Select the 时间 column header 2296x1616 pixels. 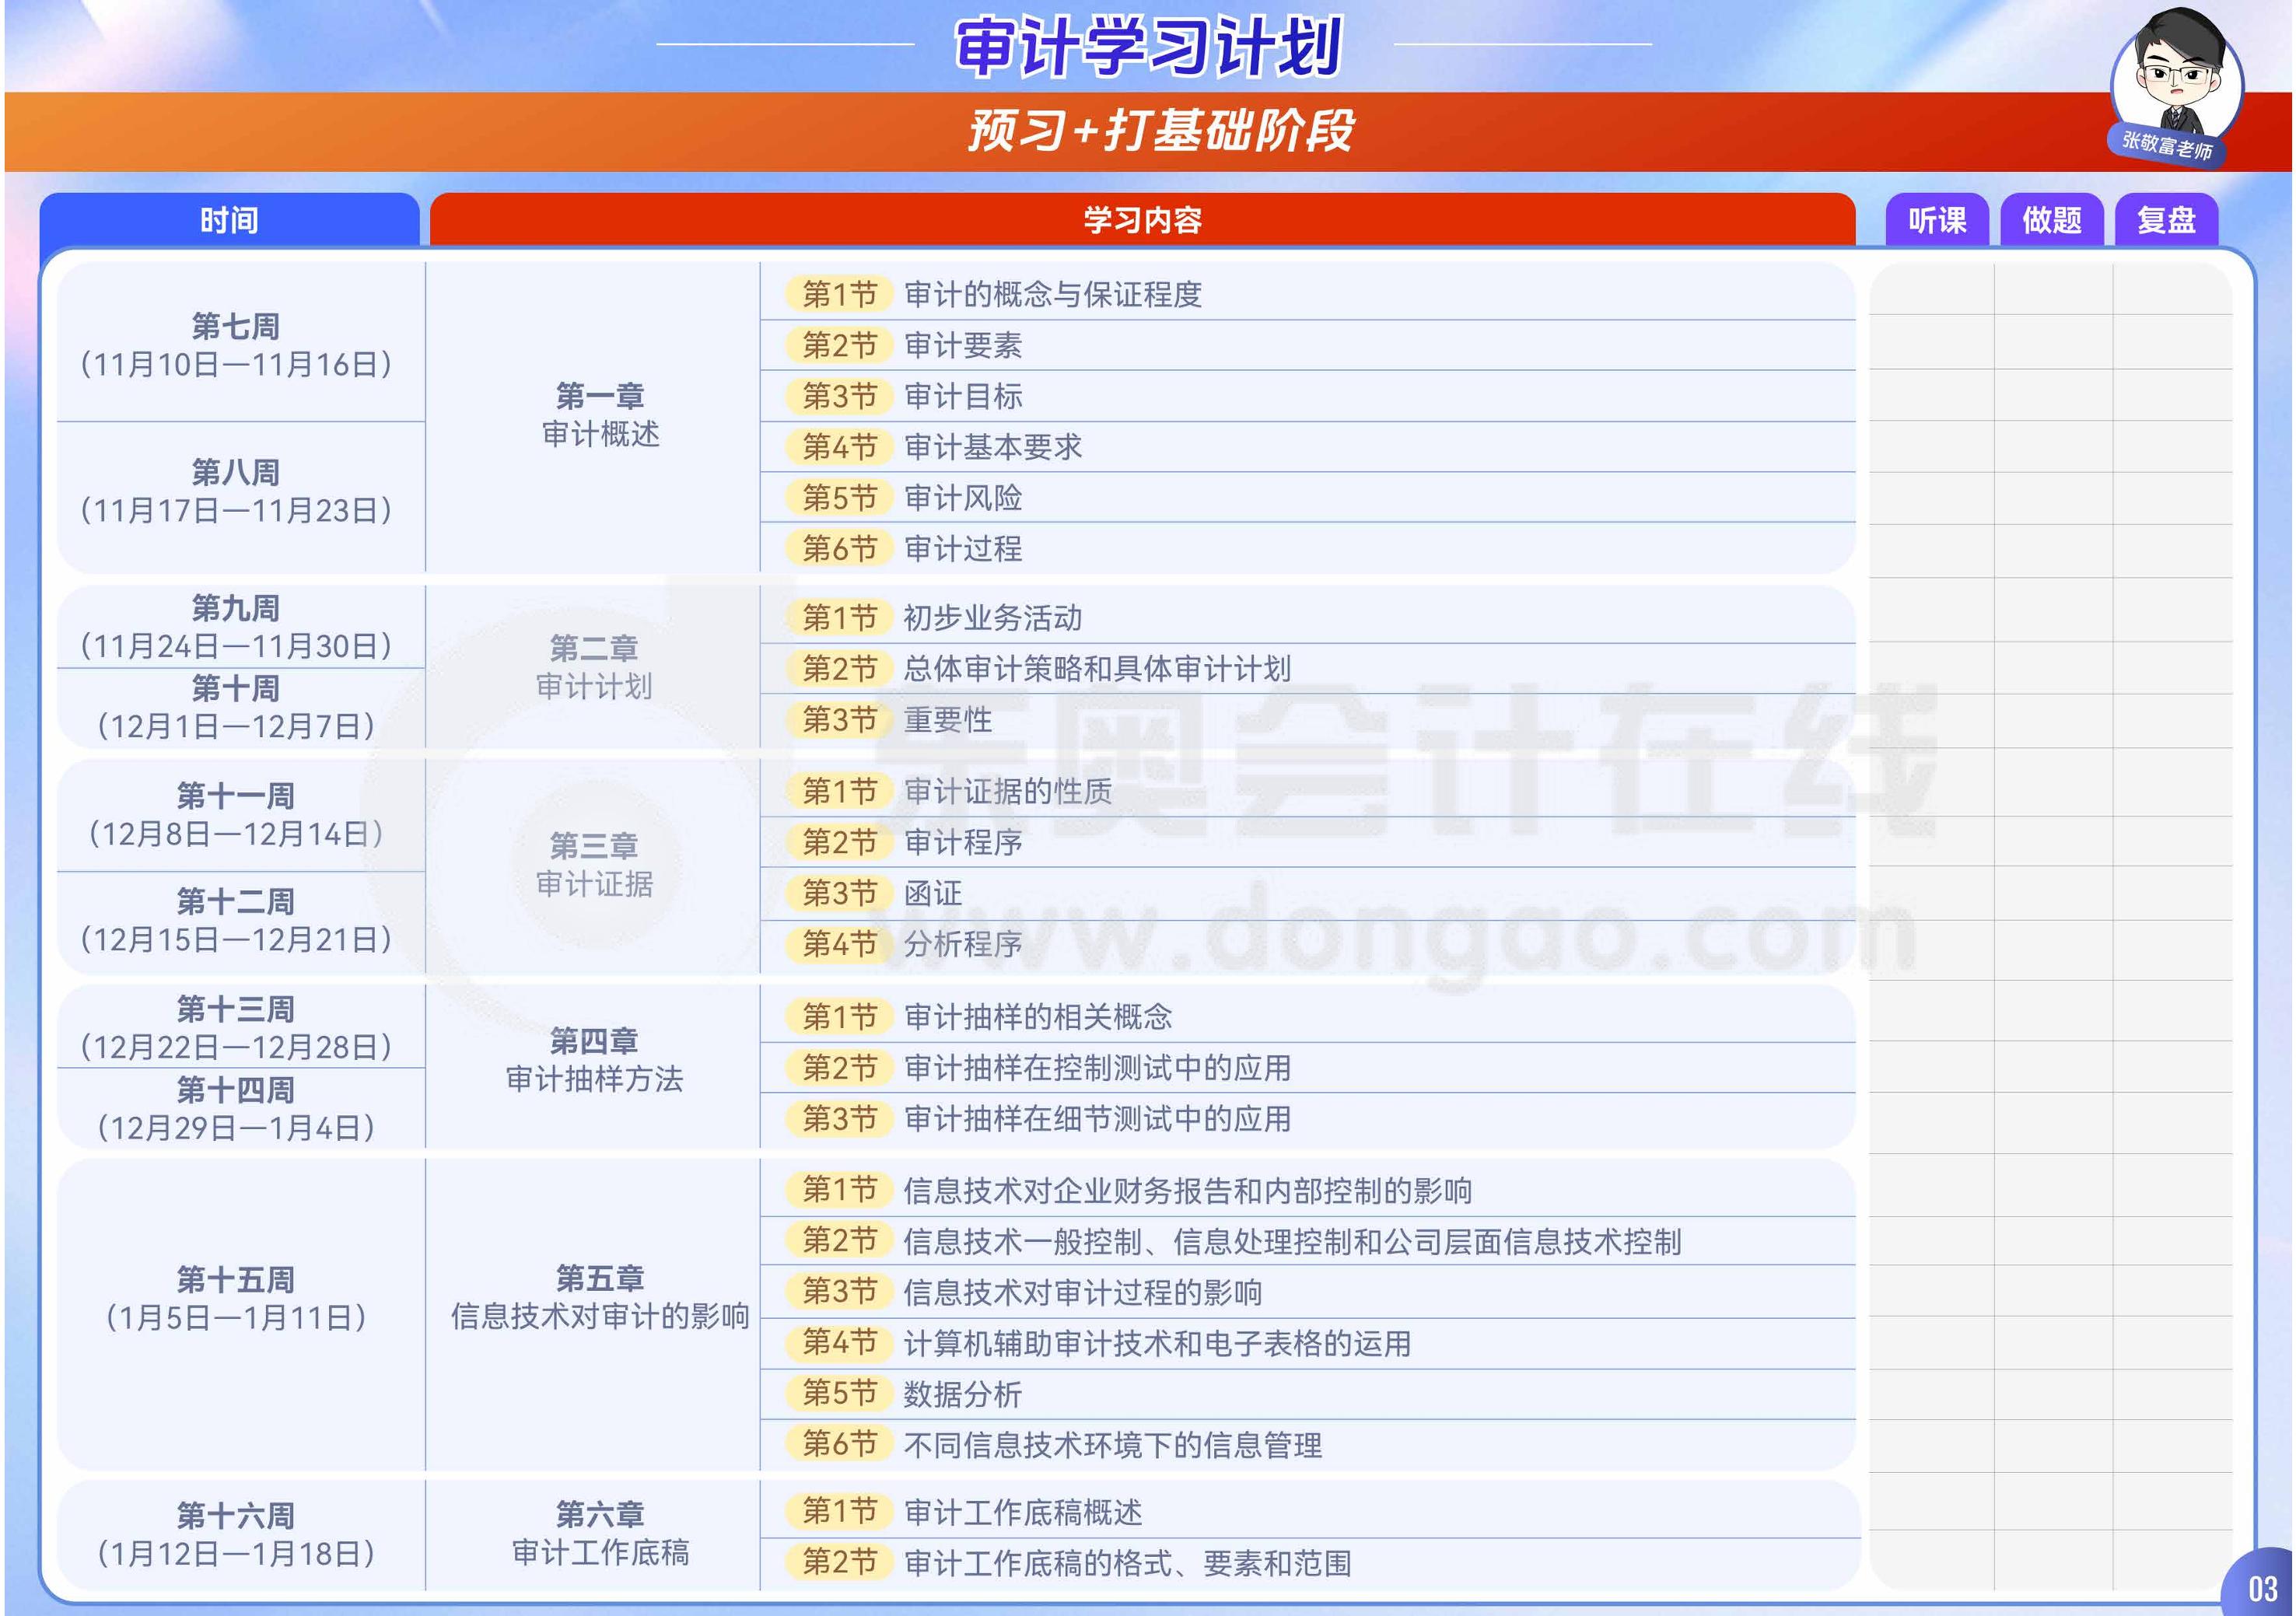click(229, 220)
